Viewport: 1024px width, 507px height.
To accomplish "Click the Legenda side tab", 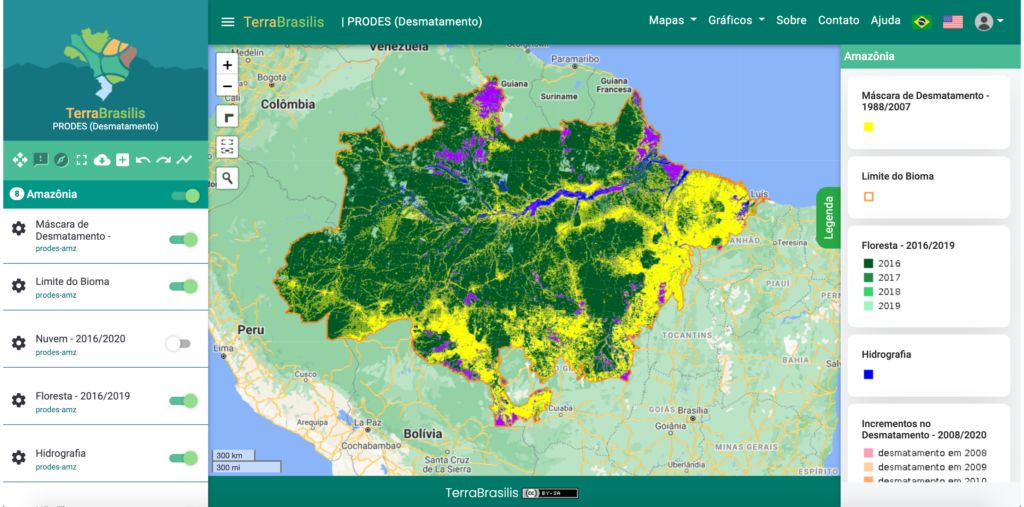I will pos(829,218).
